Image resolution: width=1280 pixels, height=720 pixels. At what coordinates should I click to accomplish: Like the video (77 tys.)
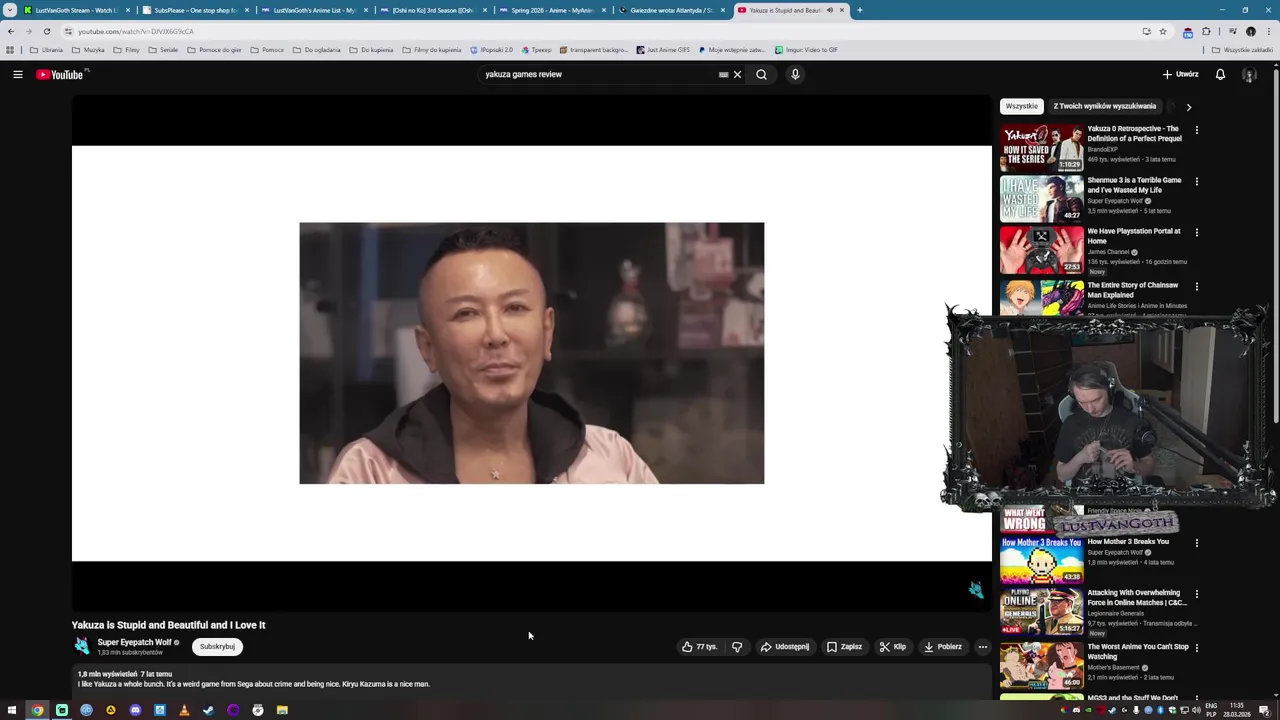[700, 647]
